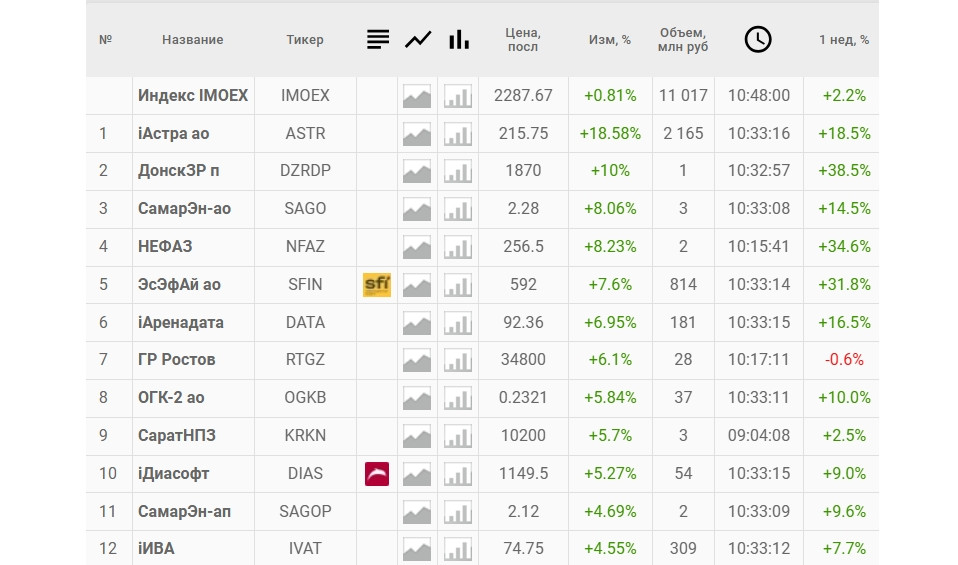Image resolution: width=958 pixels, height=565 pixels.
Task: Sort by Объем, млн руб header
Action: pos(683,40)
